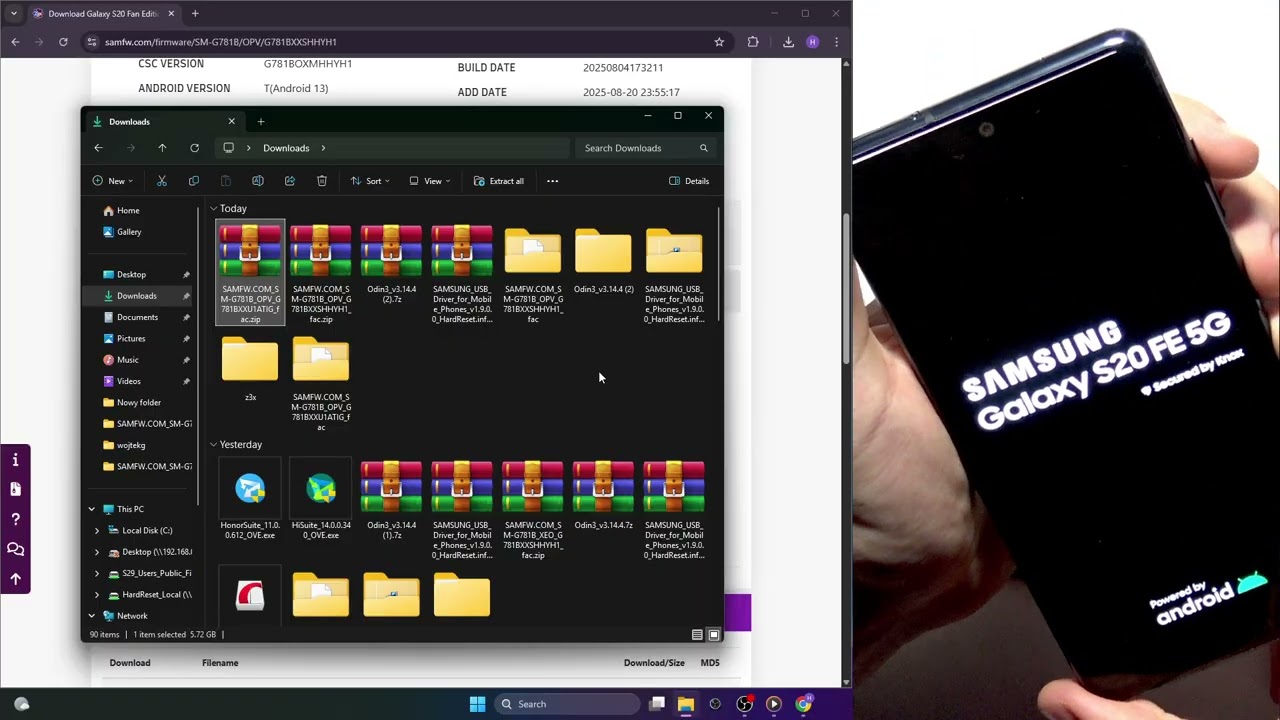Open Desktop in navigation pane
This screenshot has height=720, width=1280.
coord(131,275)
